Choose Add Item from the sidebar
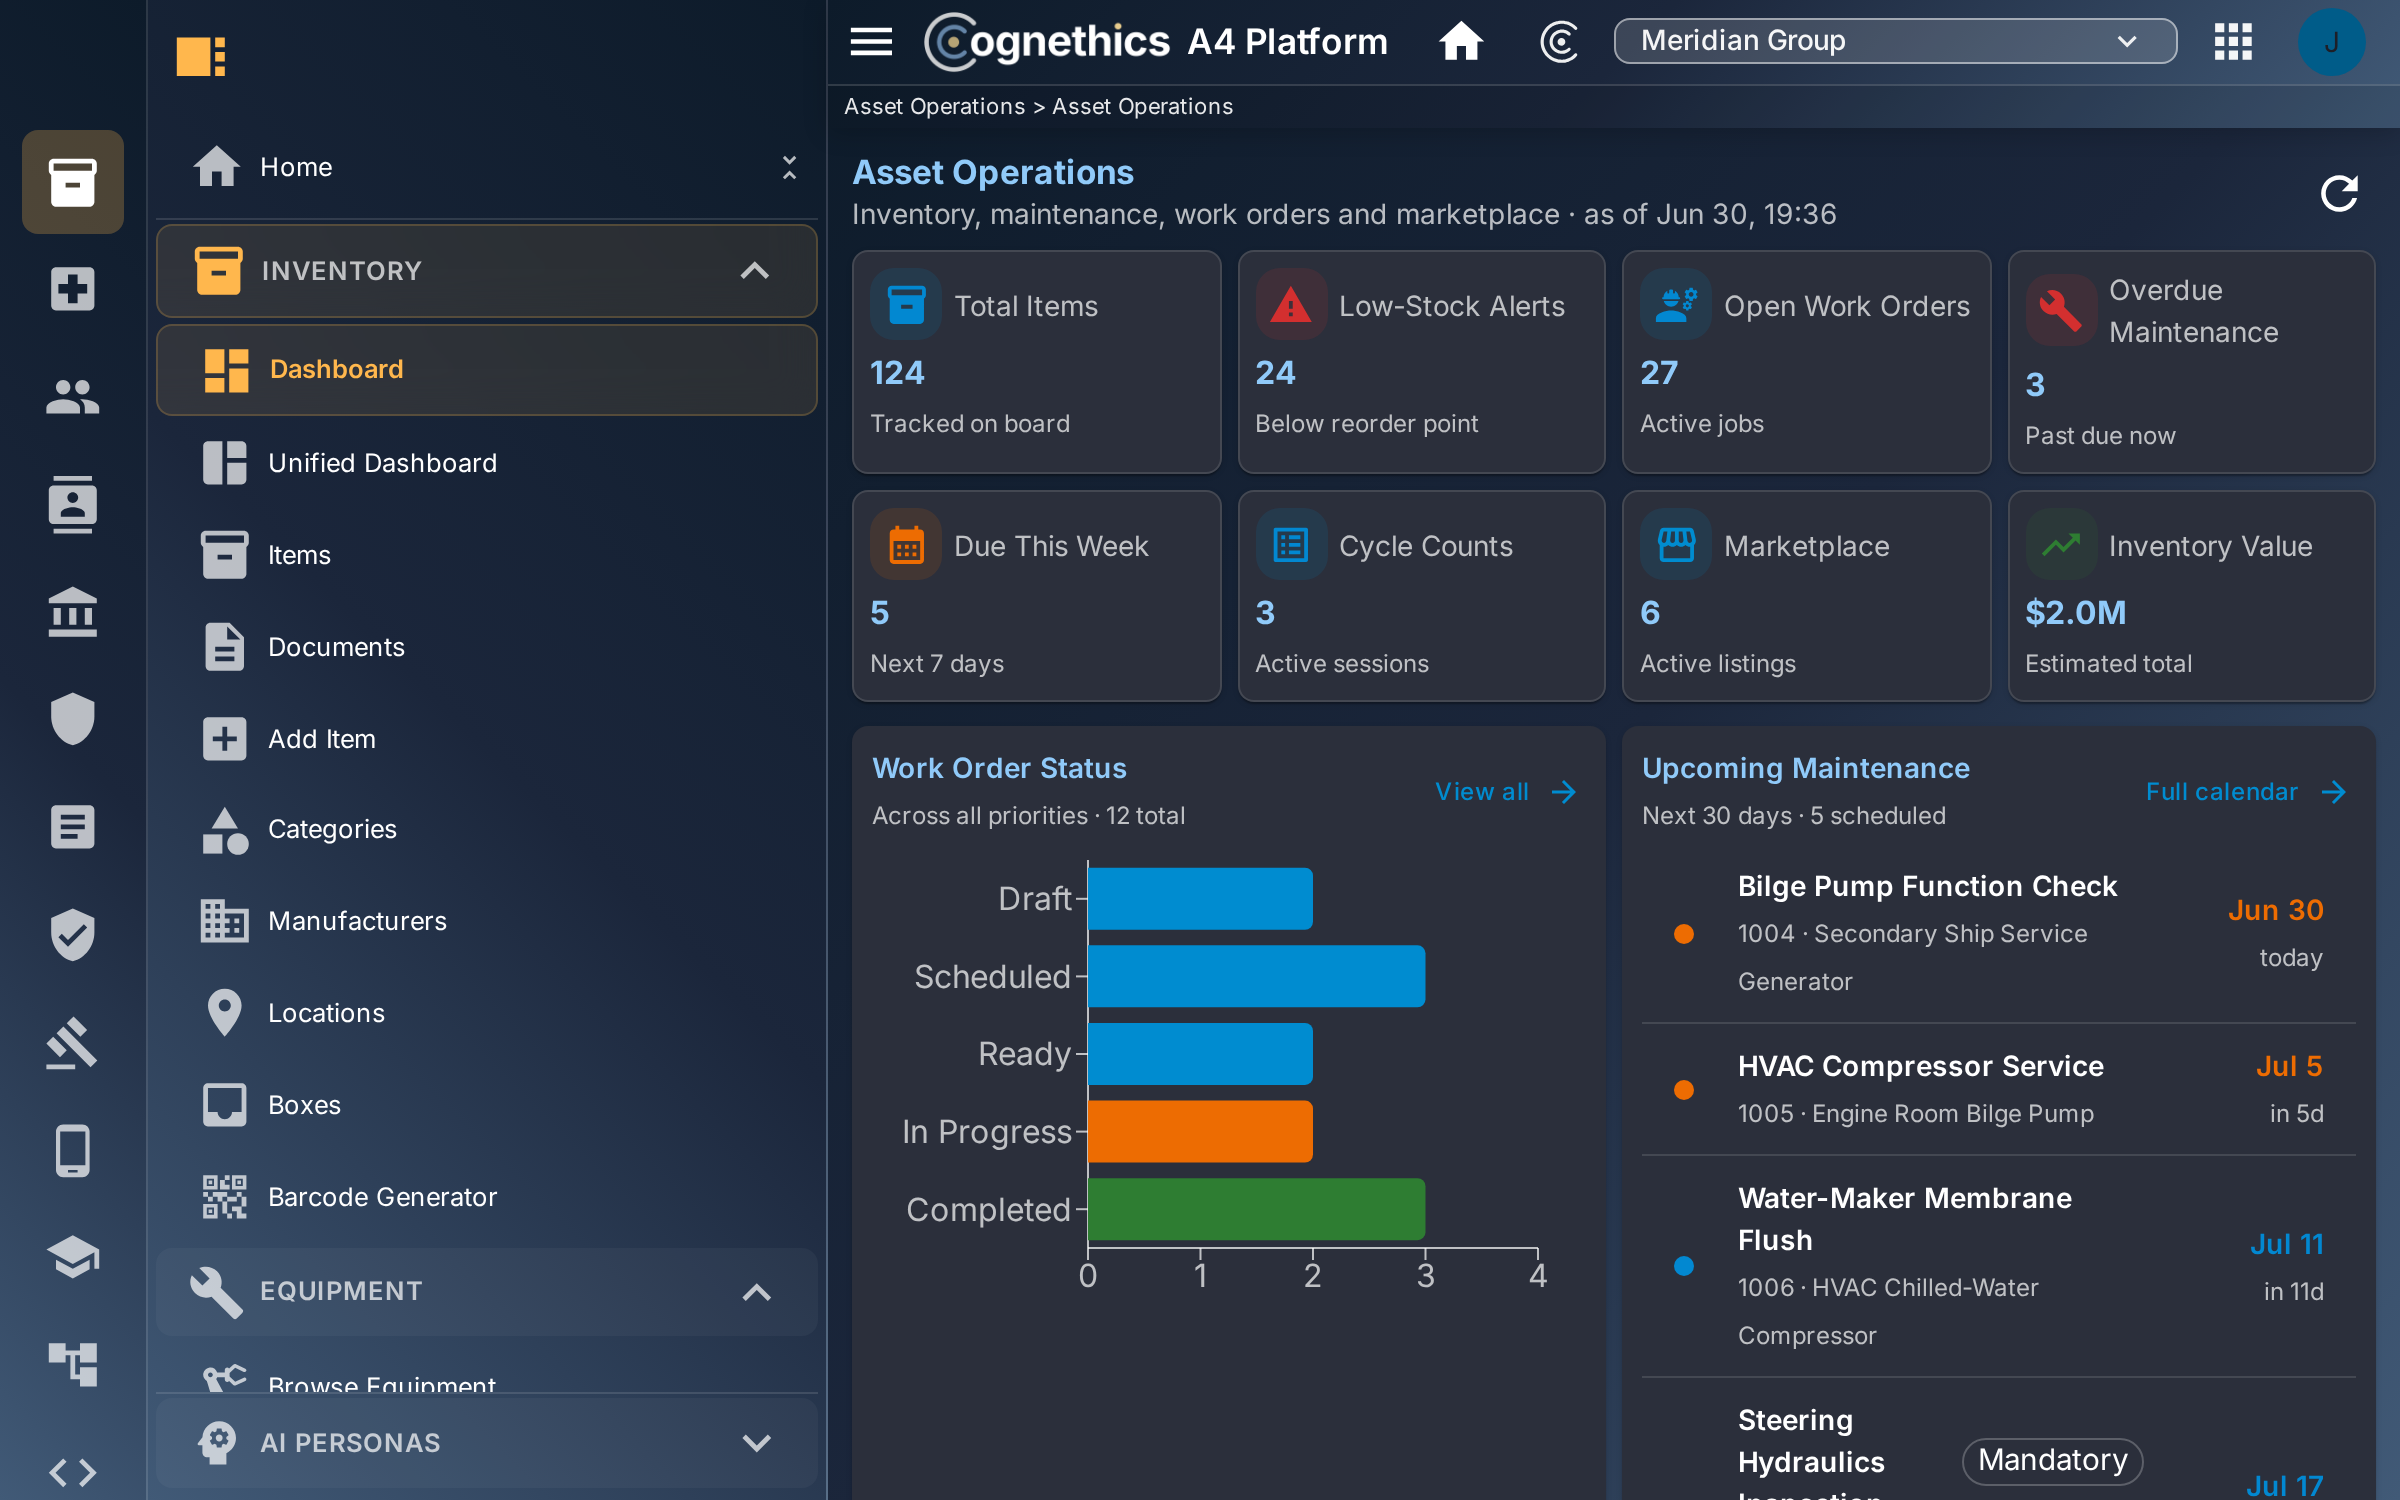The width and height of the screenshot is (2400, 1500). [x=487, y=739]
